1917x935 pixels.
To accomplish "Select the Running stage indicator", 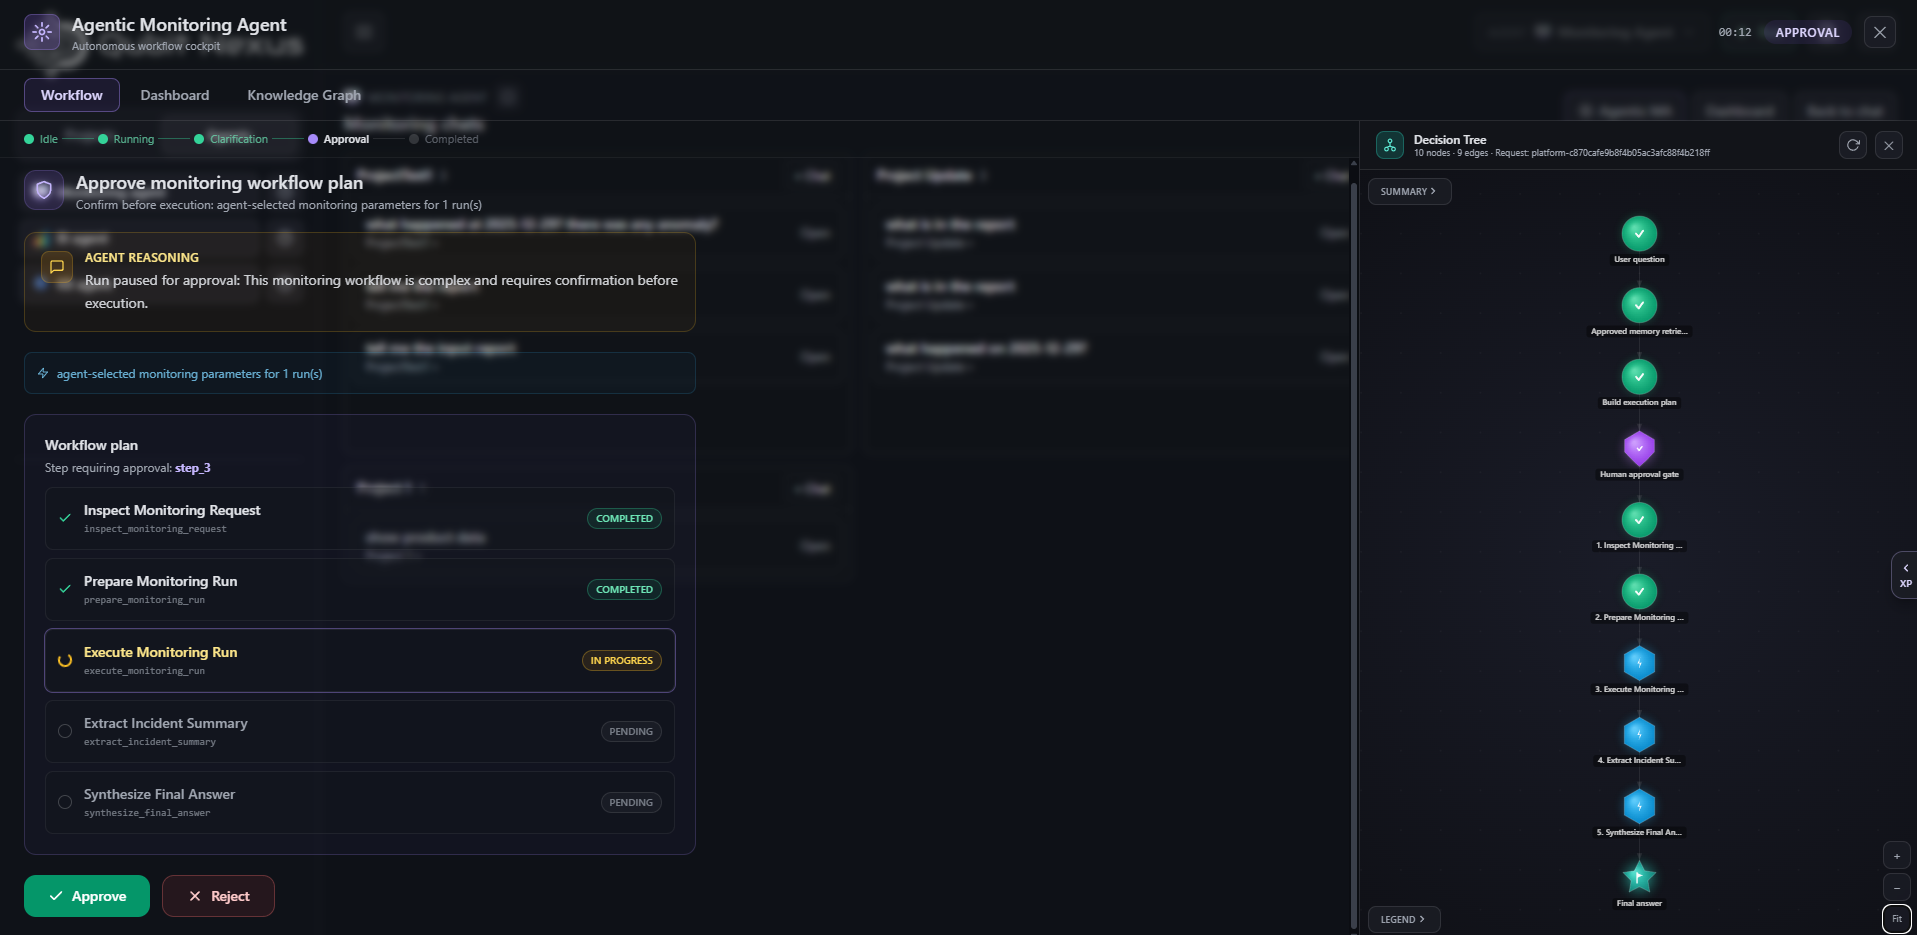I will [x=126, y=139].
